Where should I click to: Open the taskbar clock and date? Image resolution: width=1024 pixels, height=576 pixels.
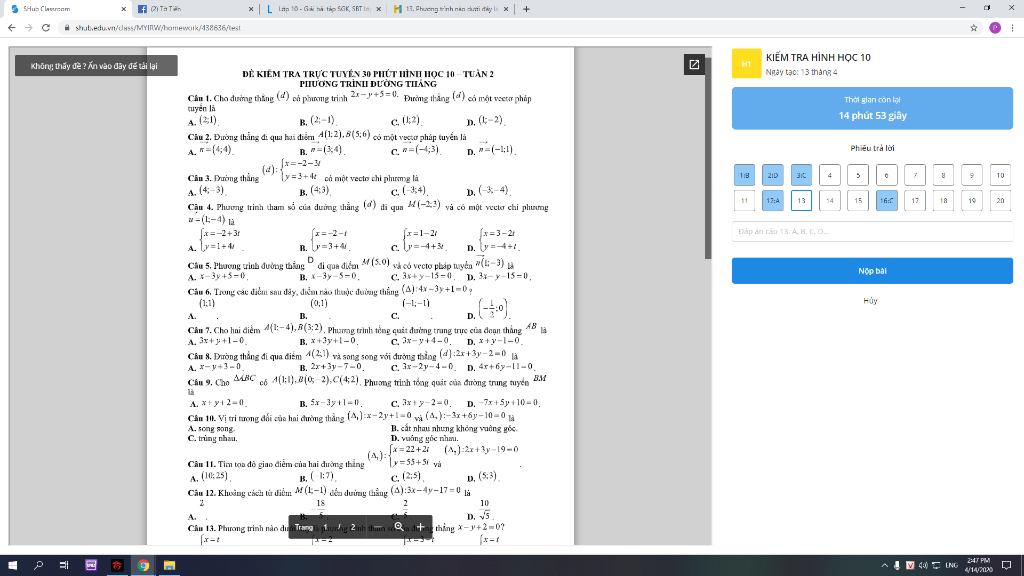(978, 565)
